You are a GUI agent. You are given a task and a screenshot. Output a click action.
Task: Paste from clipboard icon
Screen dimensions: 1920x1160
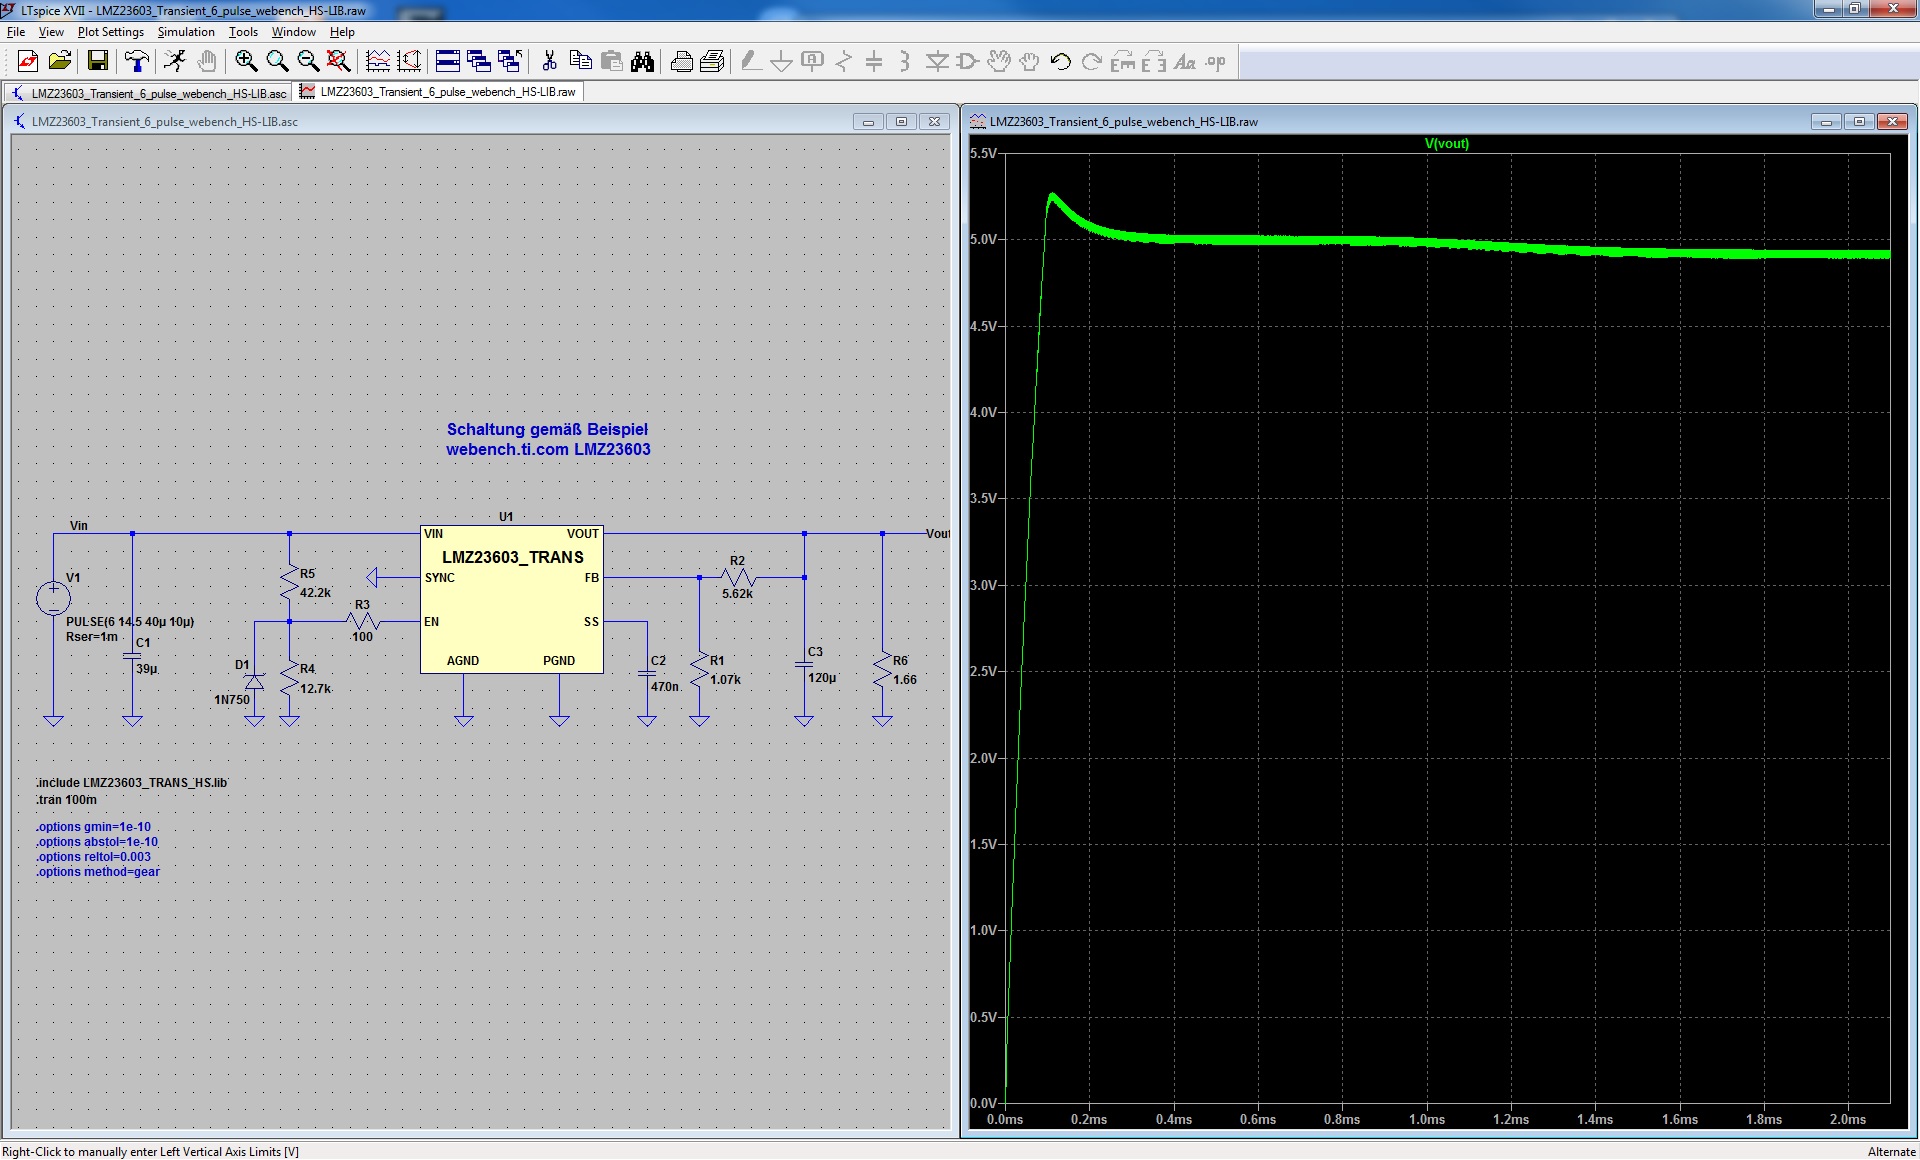(x=611, y=62)
